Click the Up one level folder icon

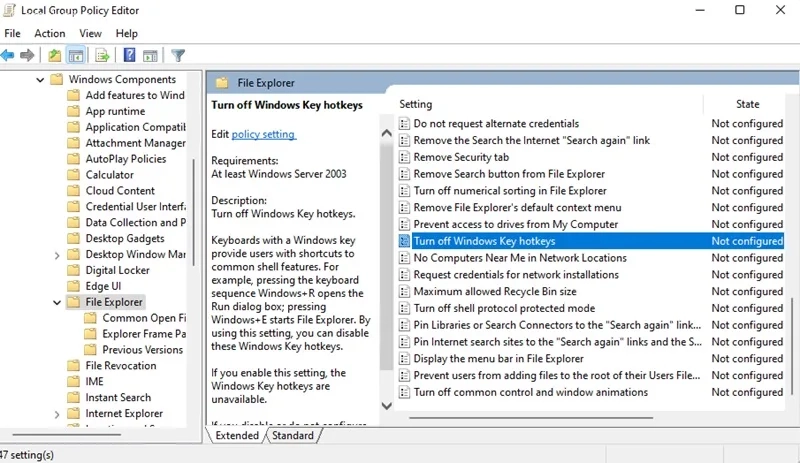point(55,55)
